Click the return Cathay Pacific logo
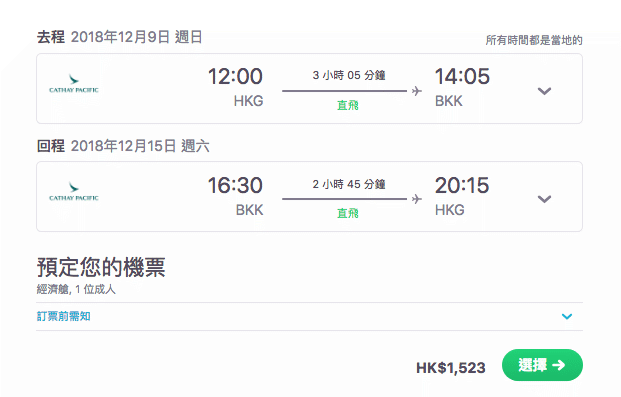The height and width of the screenshot is (397, 621). click(x=74, y=192)
